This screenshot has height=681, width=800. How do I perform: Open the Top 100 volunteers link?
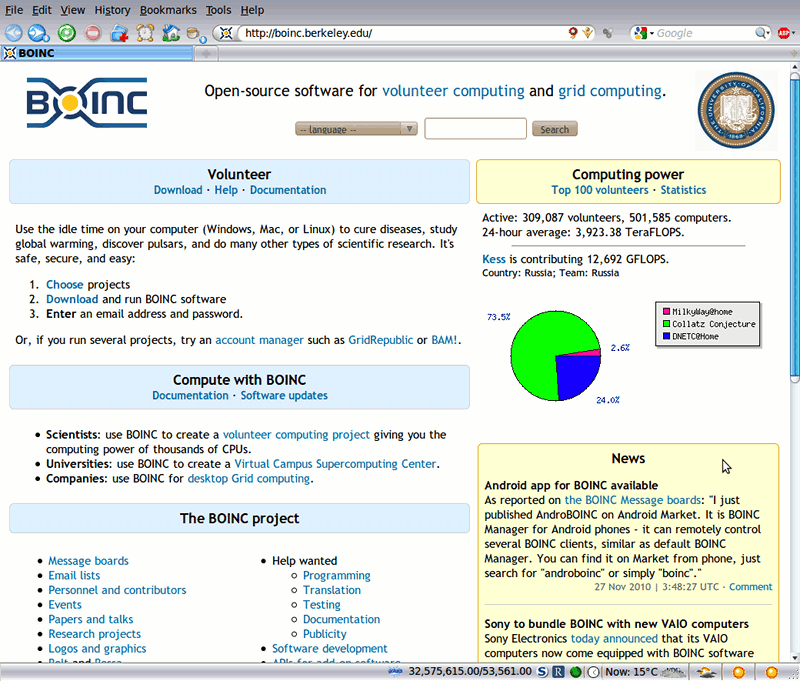[599, 190]
